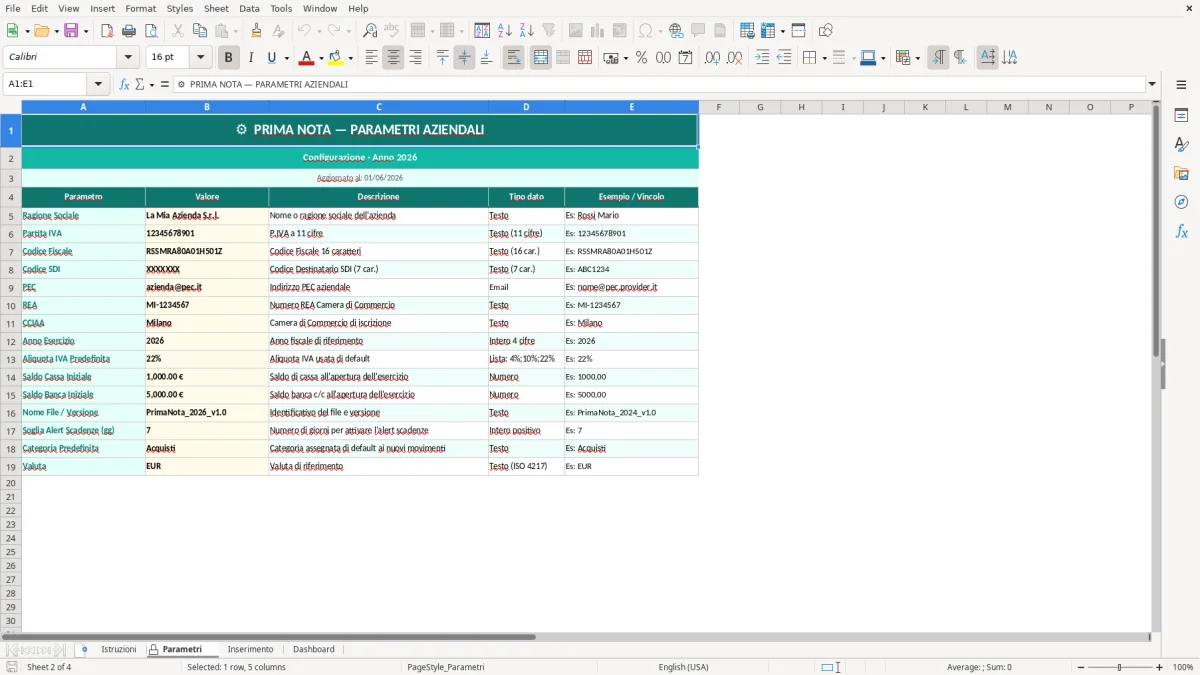The image size is (1200, 675).
Task: Format cell as date
Action: click(x=685, y=58)
